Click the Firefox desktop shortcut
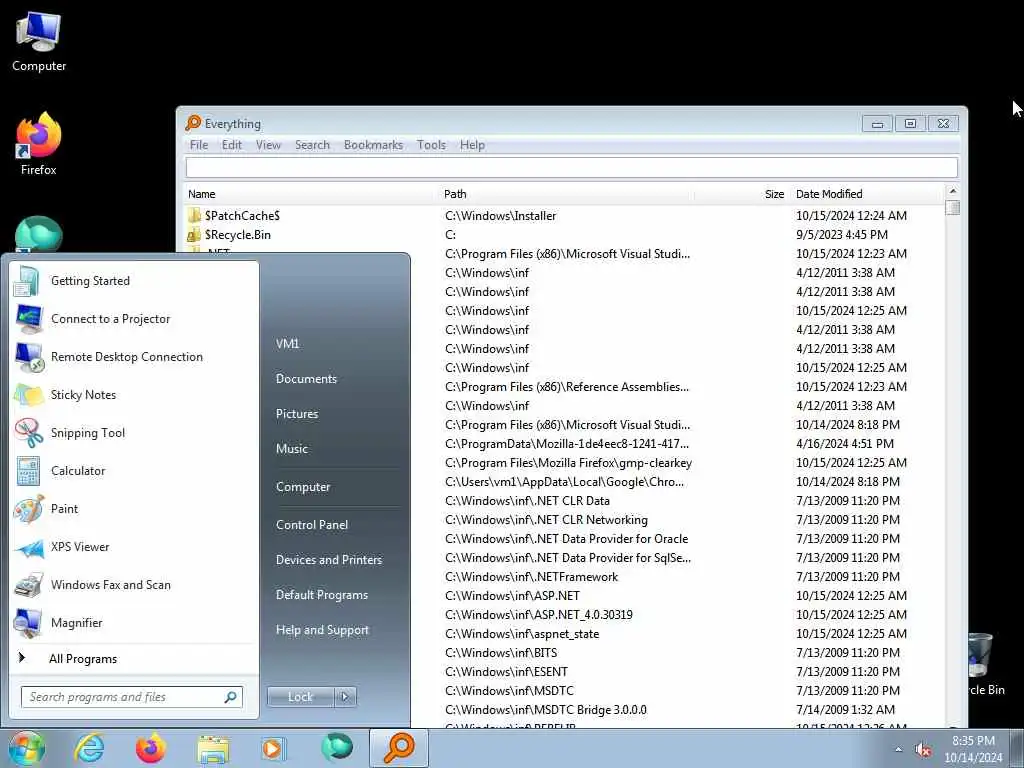This screenshot has width=1024, height=768. (39, 144)
